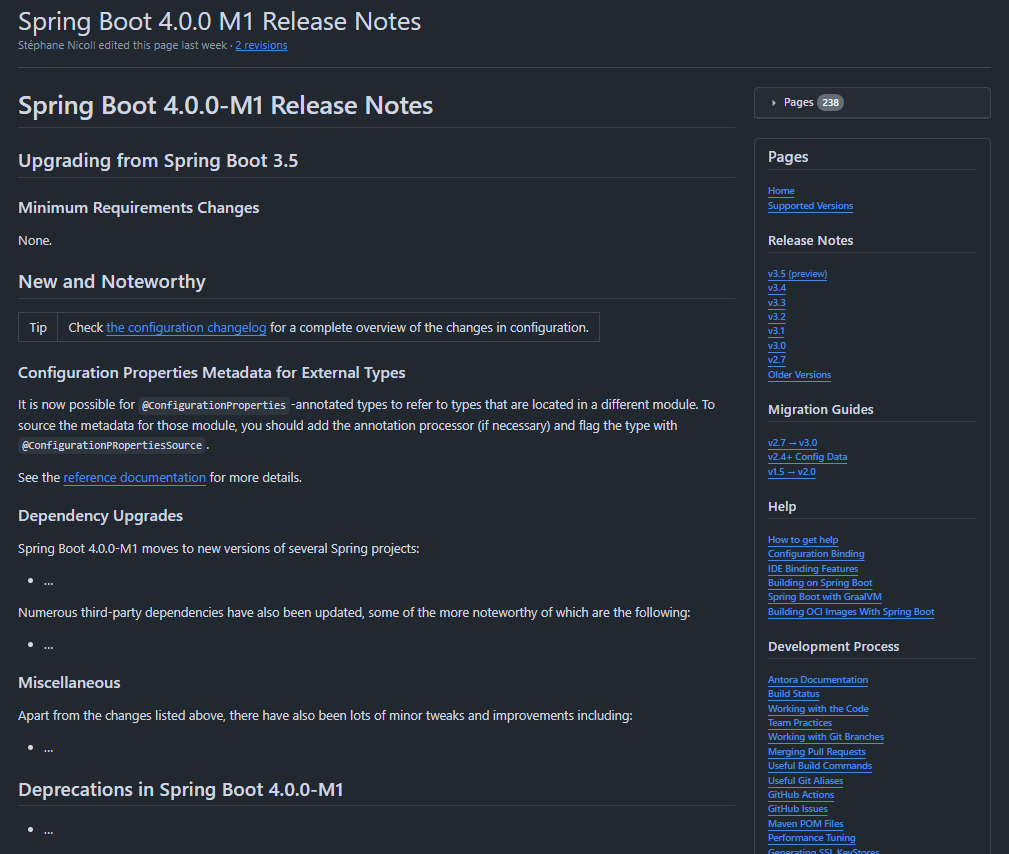The height and width of the screenshot is (854, 1009).
Task: Open How to get help page
Action: tap(802, 539)
